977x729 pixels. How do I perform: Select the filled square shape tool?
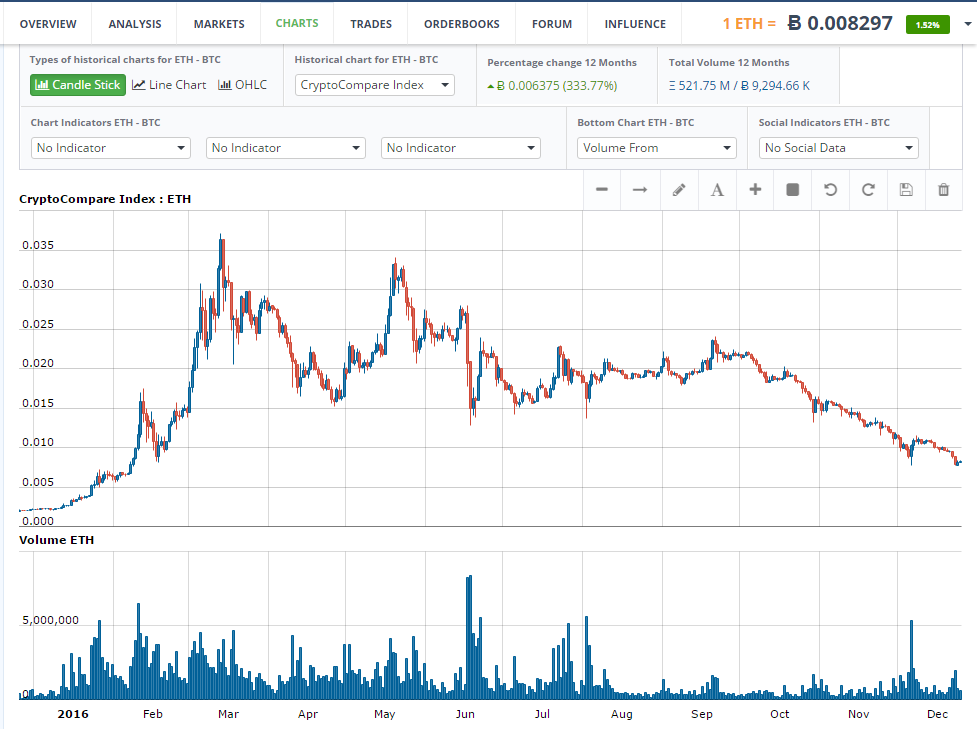793,190
